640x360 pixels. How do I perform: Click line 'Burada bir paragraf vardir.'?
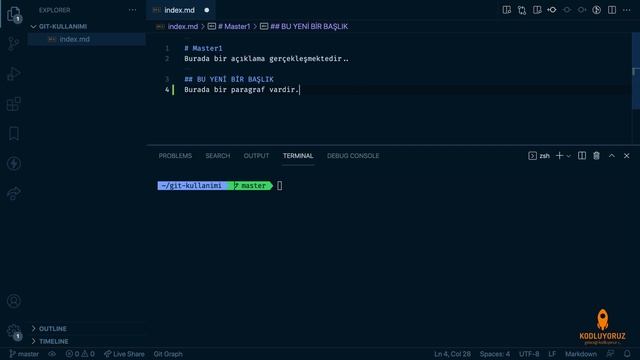pyautogui.click(x=242, y=89)
